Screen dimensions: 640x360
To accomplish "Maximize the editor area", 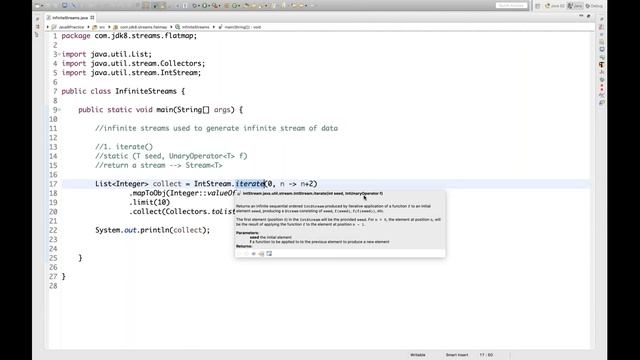I will pyautogui.click(x=589, y=16).
